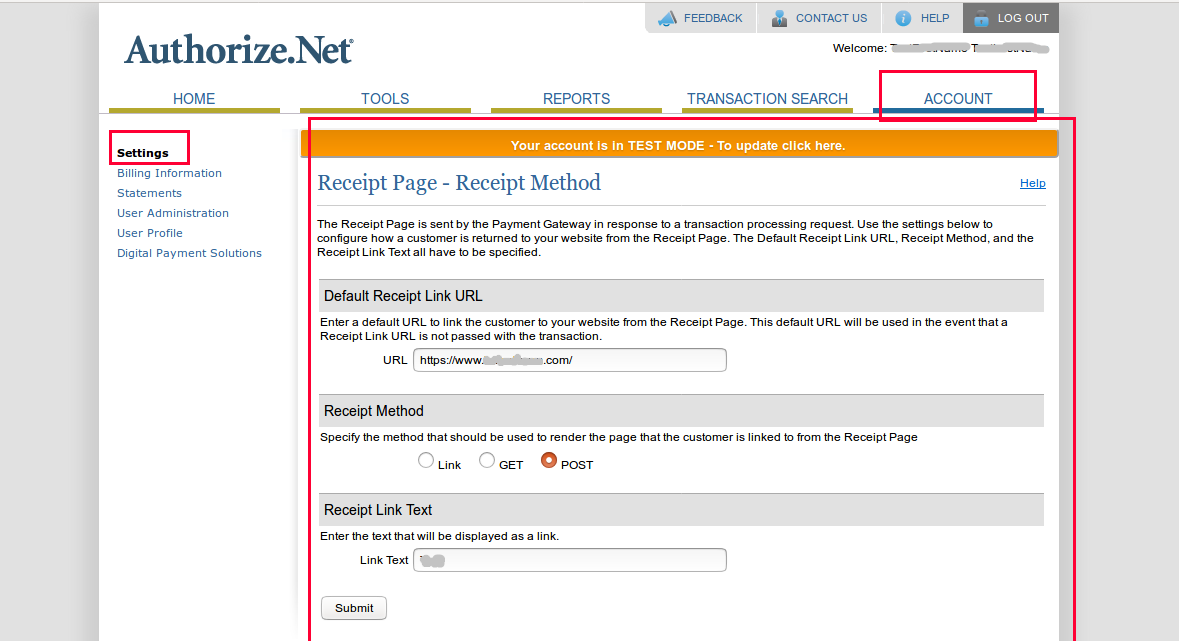Viewport: 1179px width, 641px height.
Task: Select the POST receipt method radio
Action: coord(549,460)
